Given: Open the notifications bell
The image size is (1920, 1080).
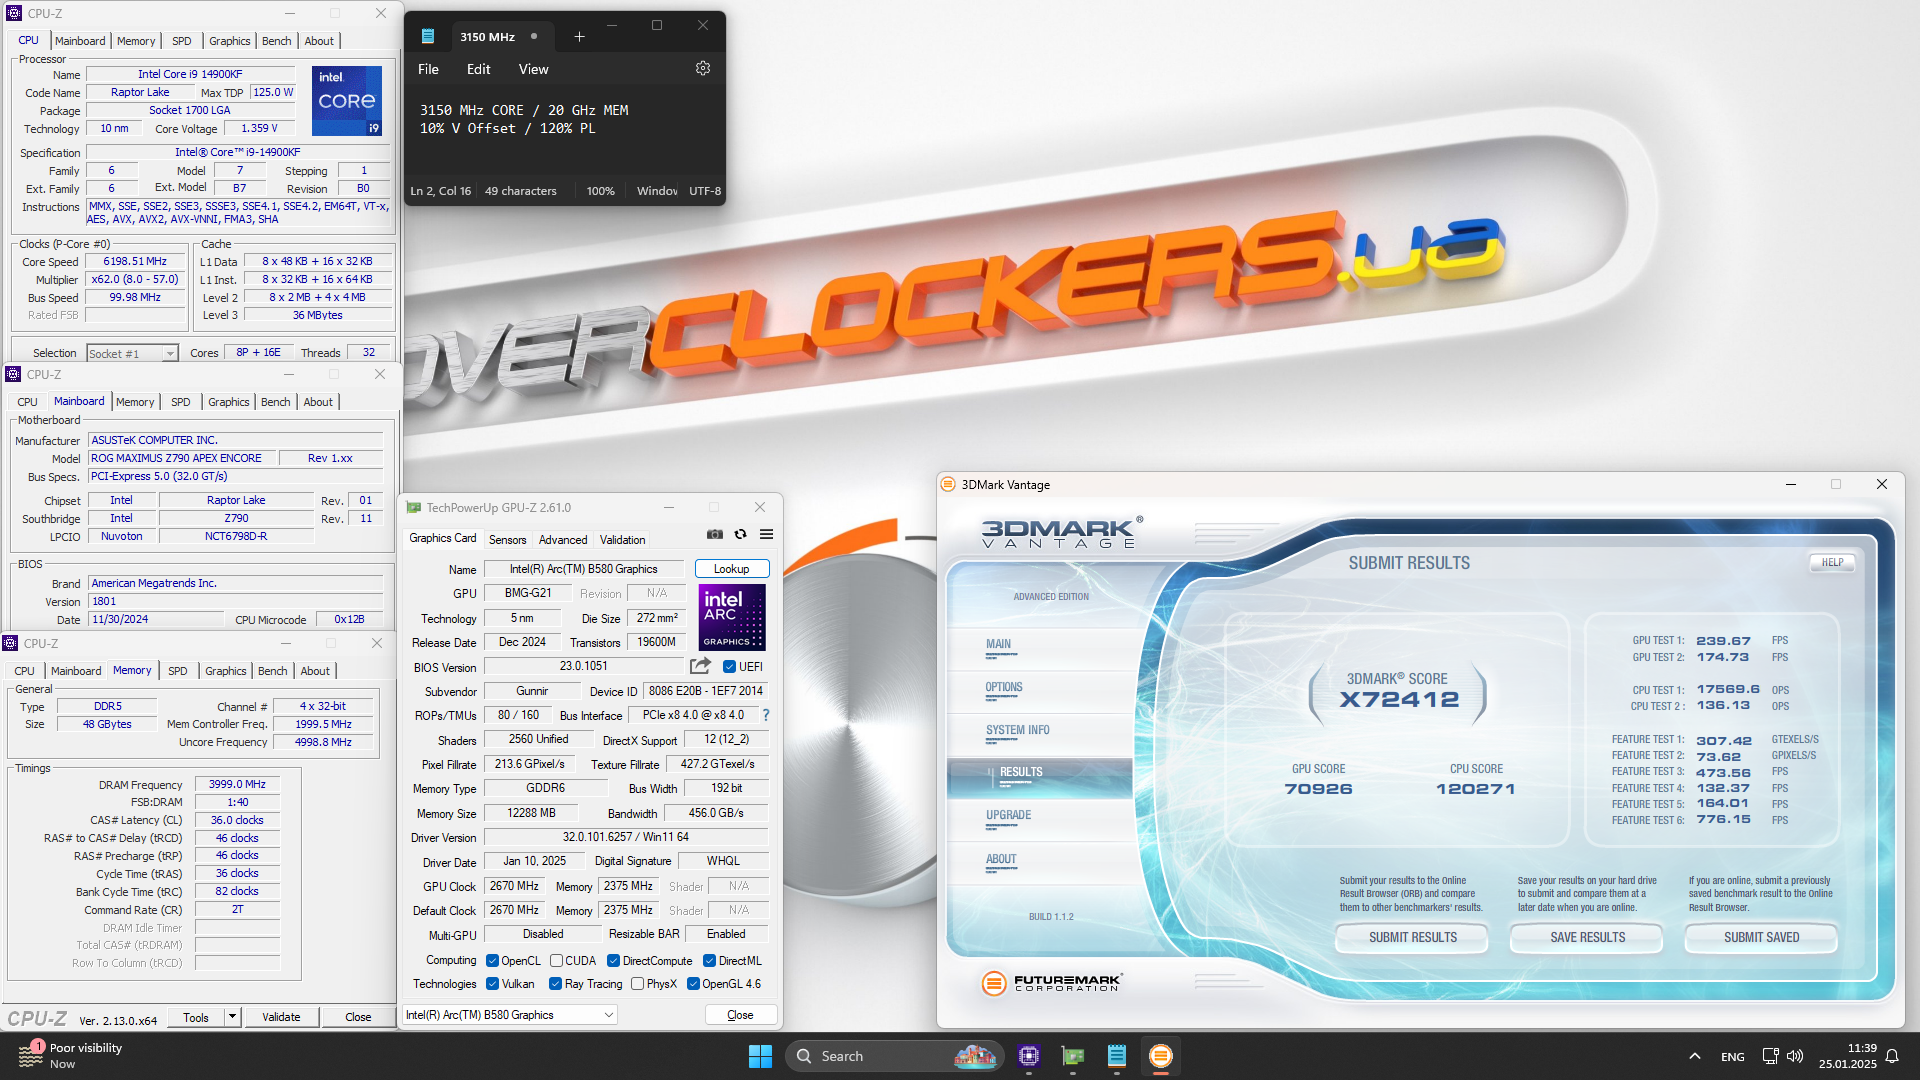Looking at the screenshot, I should coord(1892,1056).
